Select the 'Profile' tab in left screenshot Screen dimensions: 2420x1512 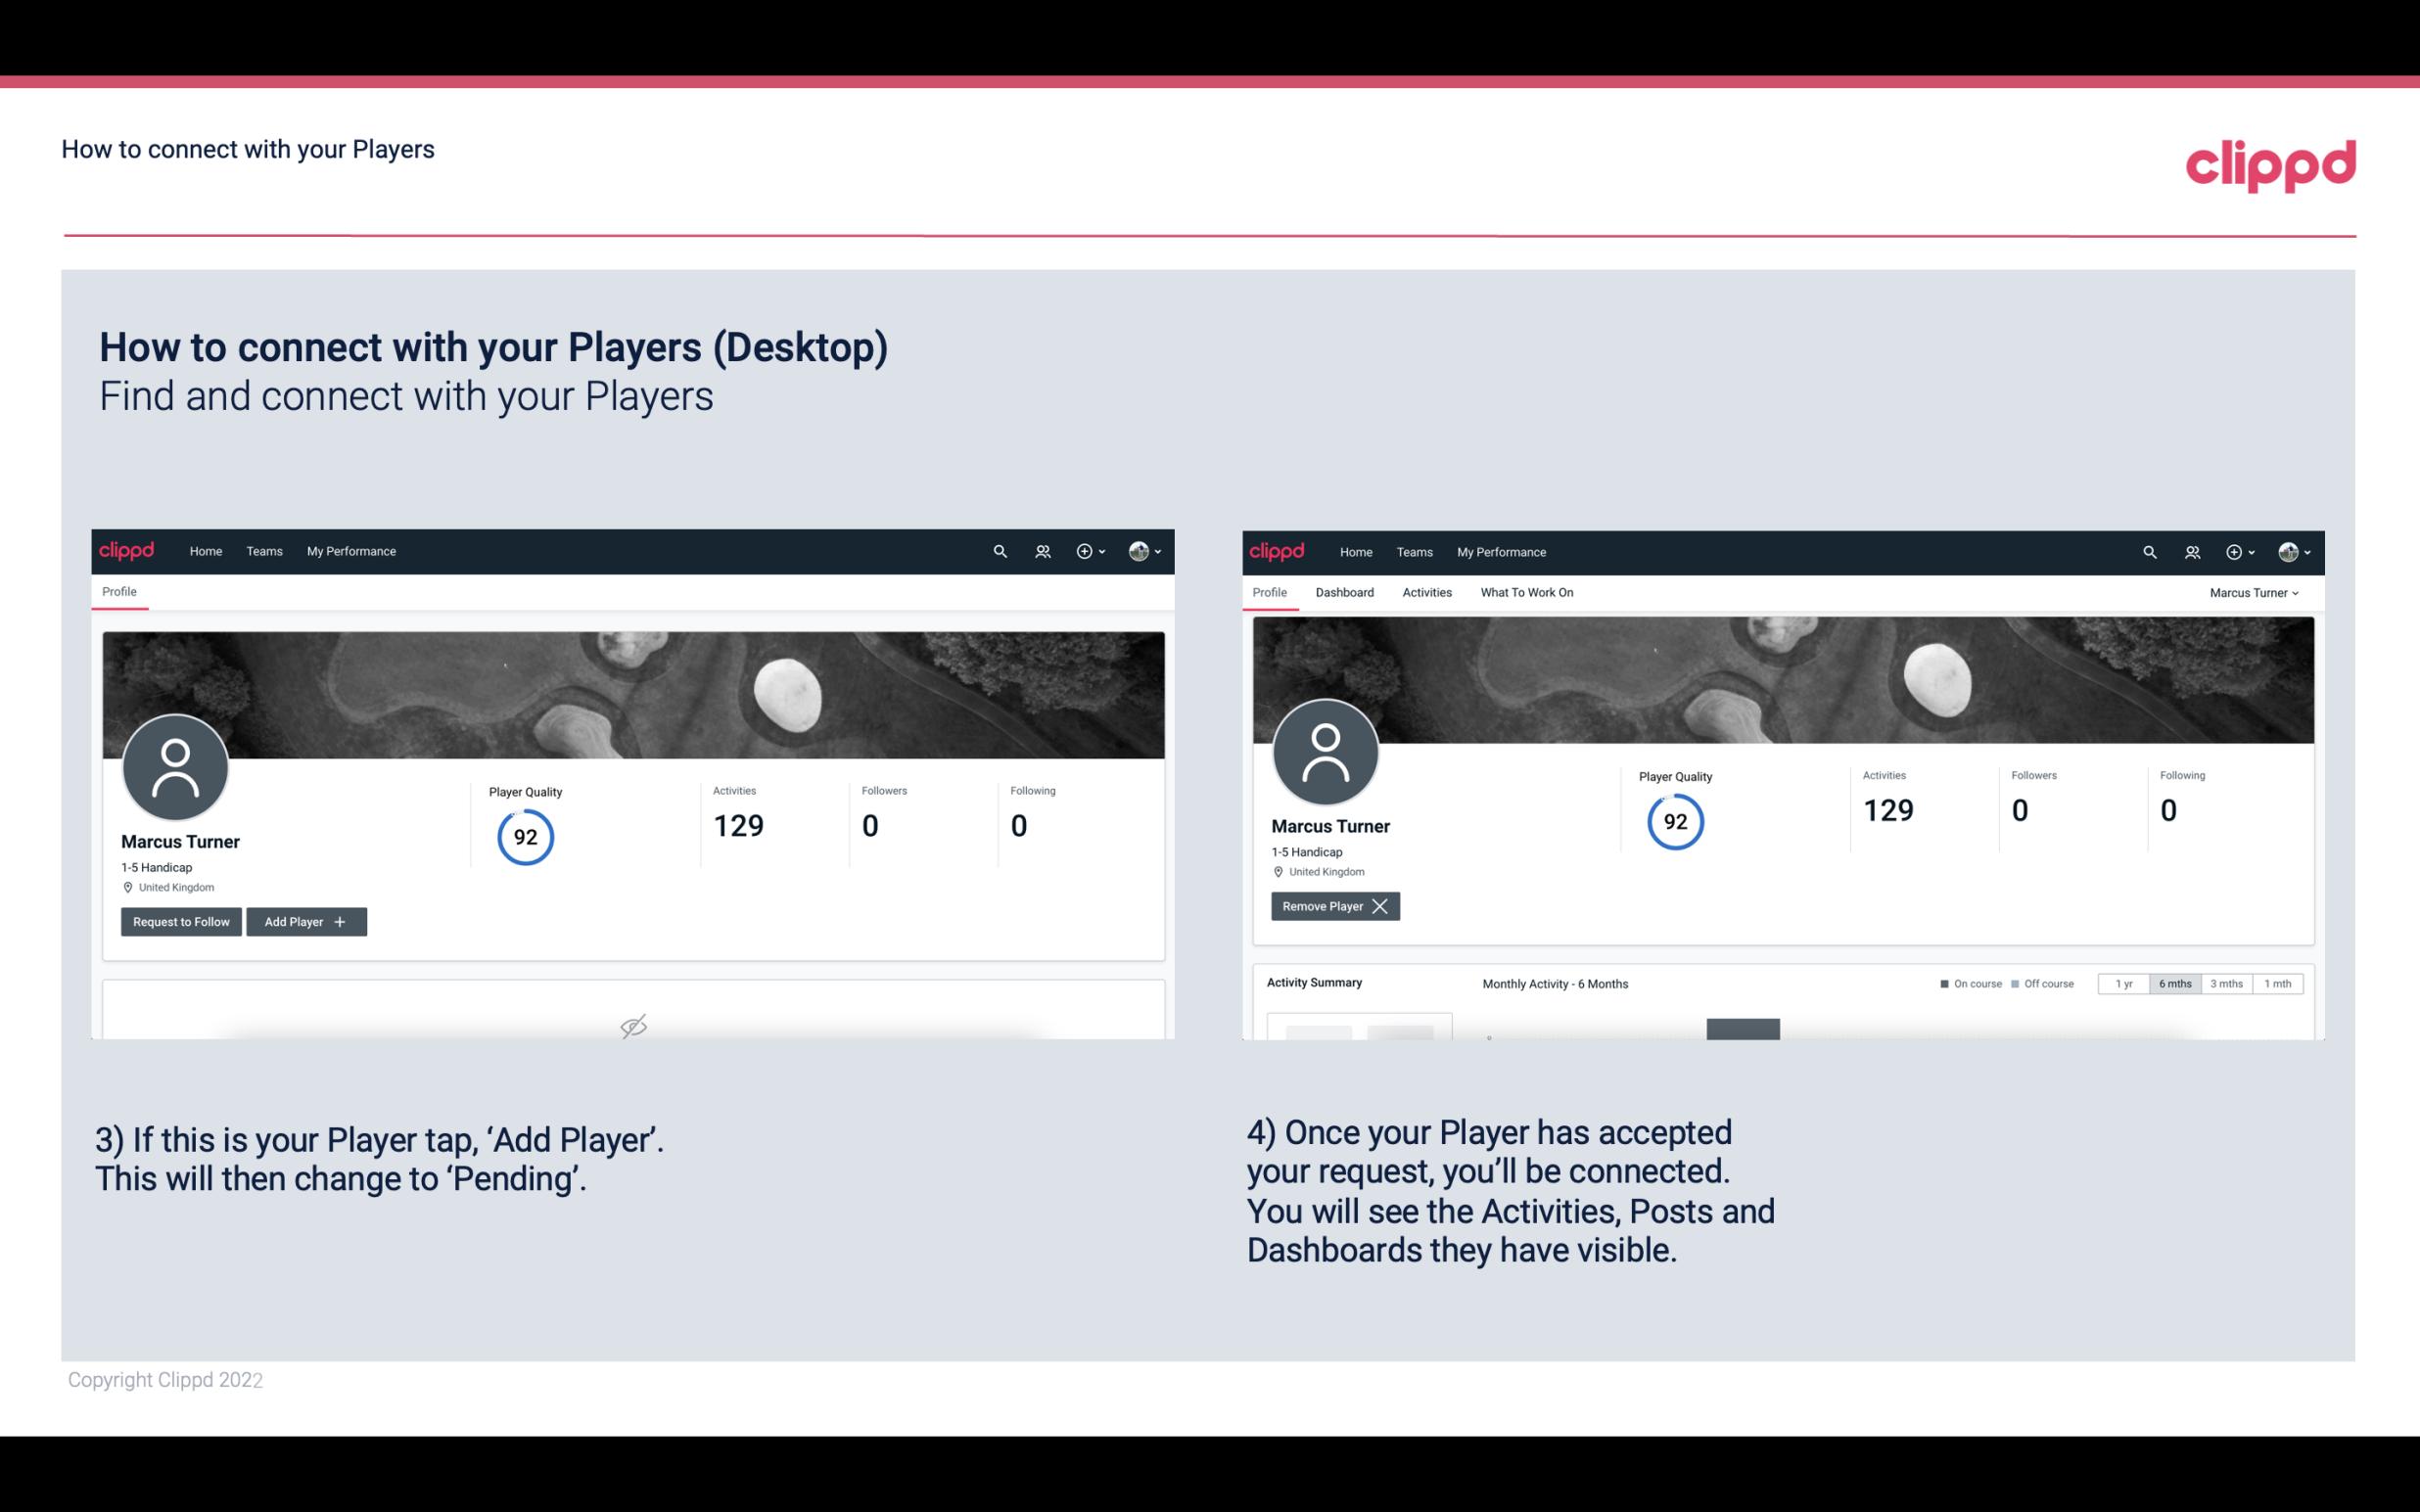[116, 592]
